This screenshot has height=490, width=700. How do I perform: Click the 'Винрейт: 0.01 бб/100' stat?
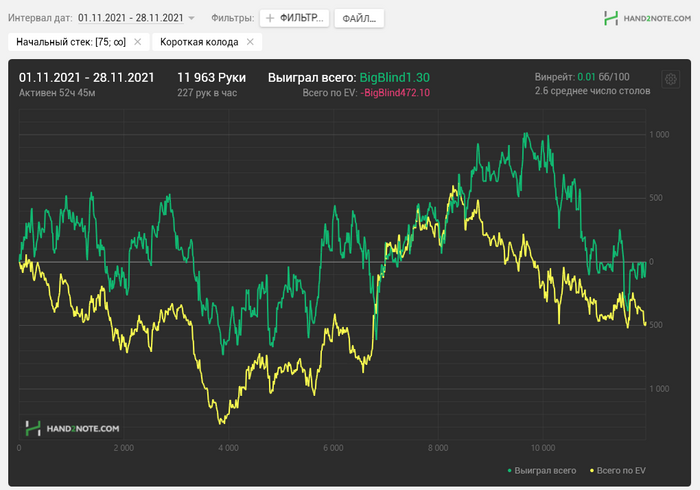pos(582,77)
